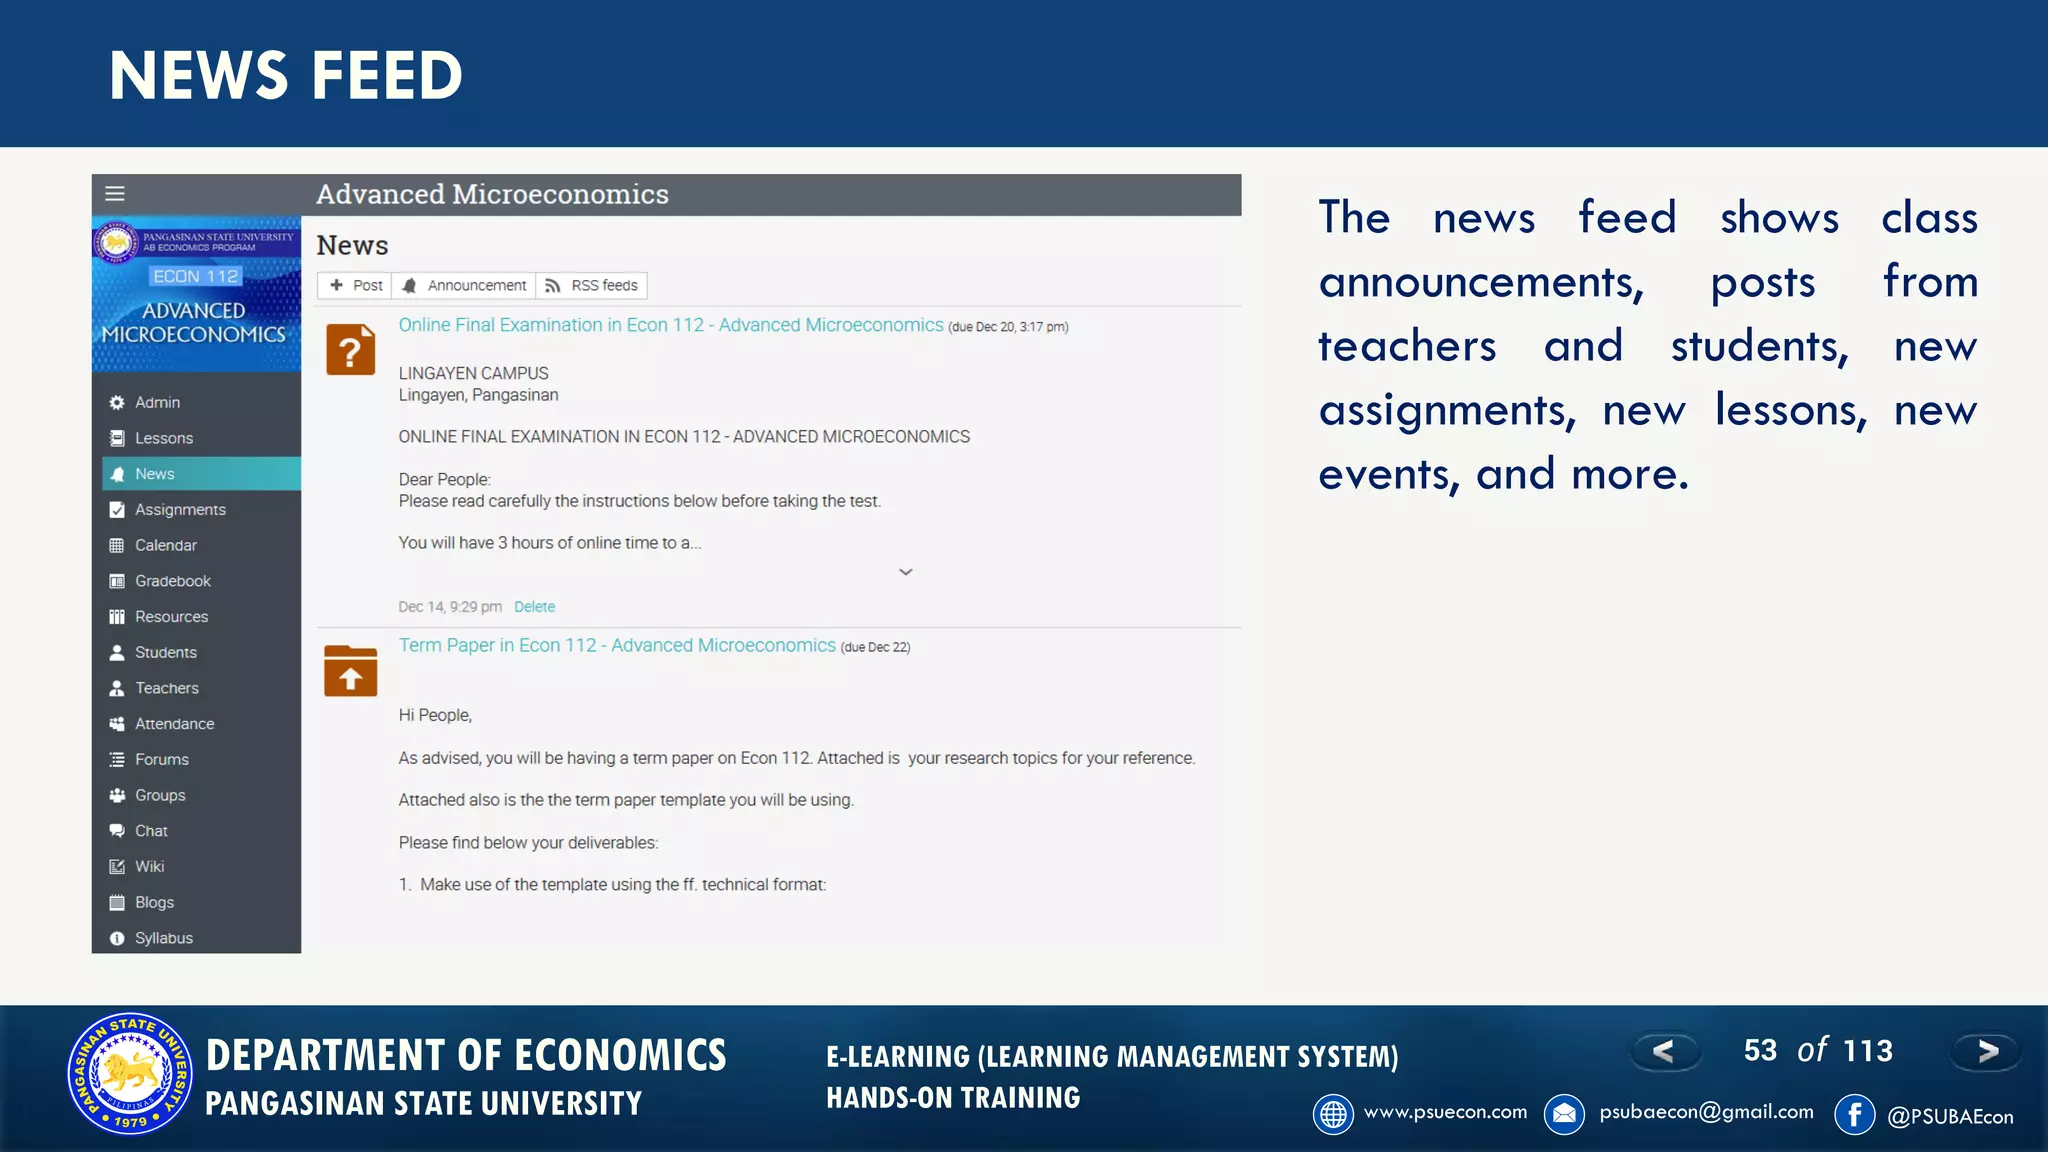This screenshot has width=2048, height=1152.
Task: Click the Attendance icon
Action: pos(117,724)
